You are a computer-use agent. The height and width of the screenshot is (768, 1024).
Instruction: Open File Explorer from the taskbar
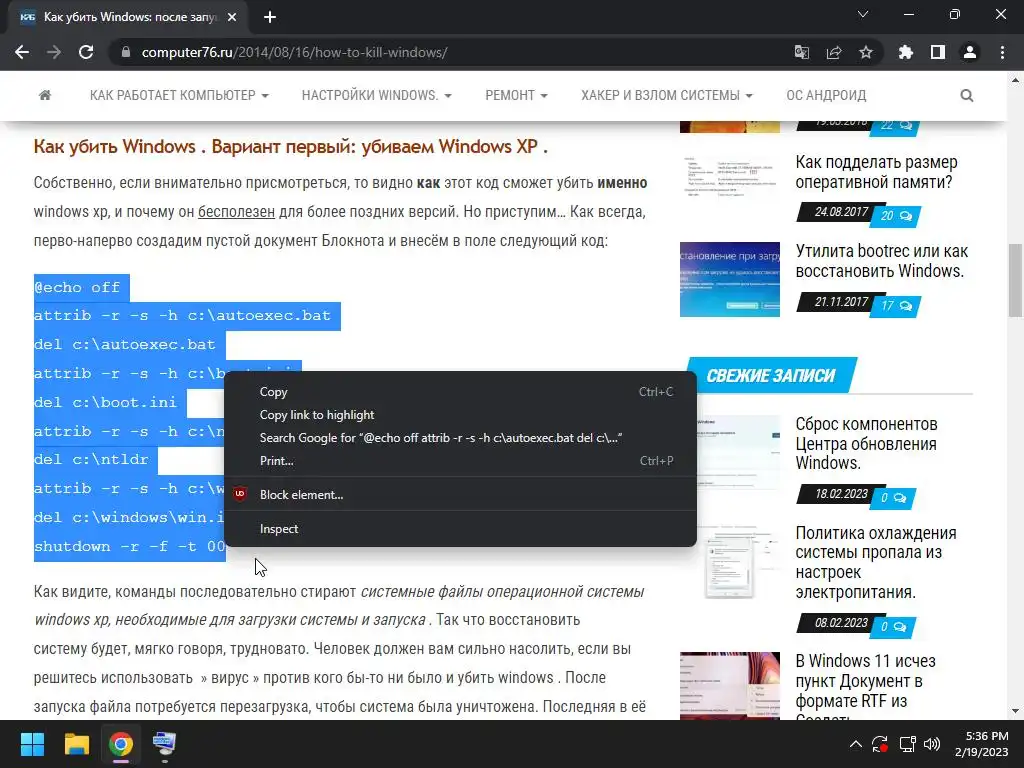76,744
